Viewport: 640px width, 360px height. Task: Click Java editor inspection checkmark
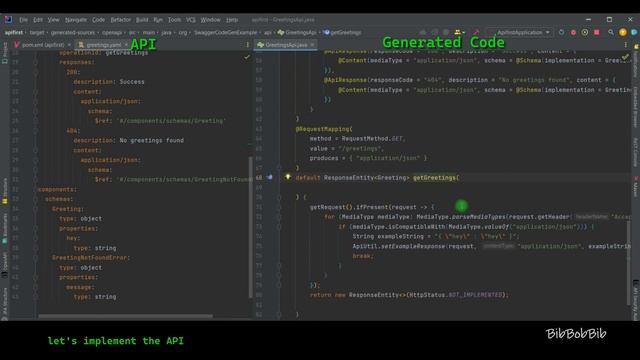tap(625, 57)
